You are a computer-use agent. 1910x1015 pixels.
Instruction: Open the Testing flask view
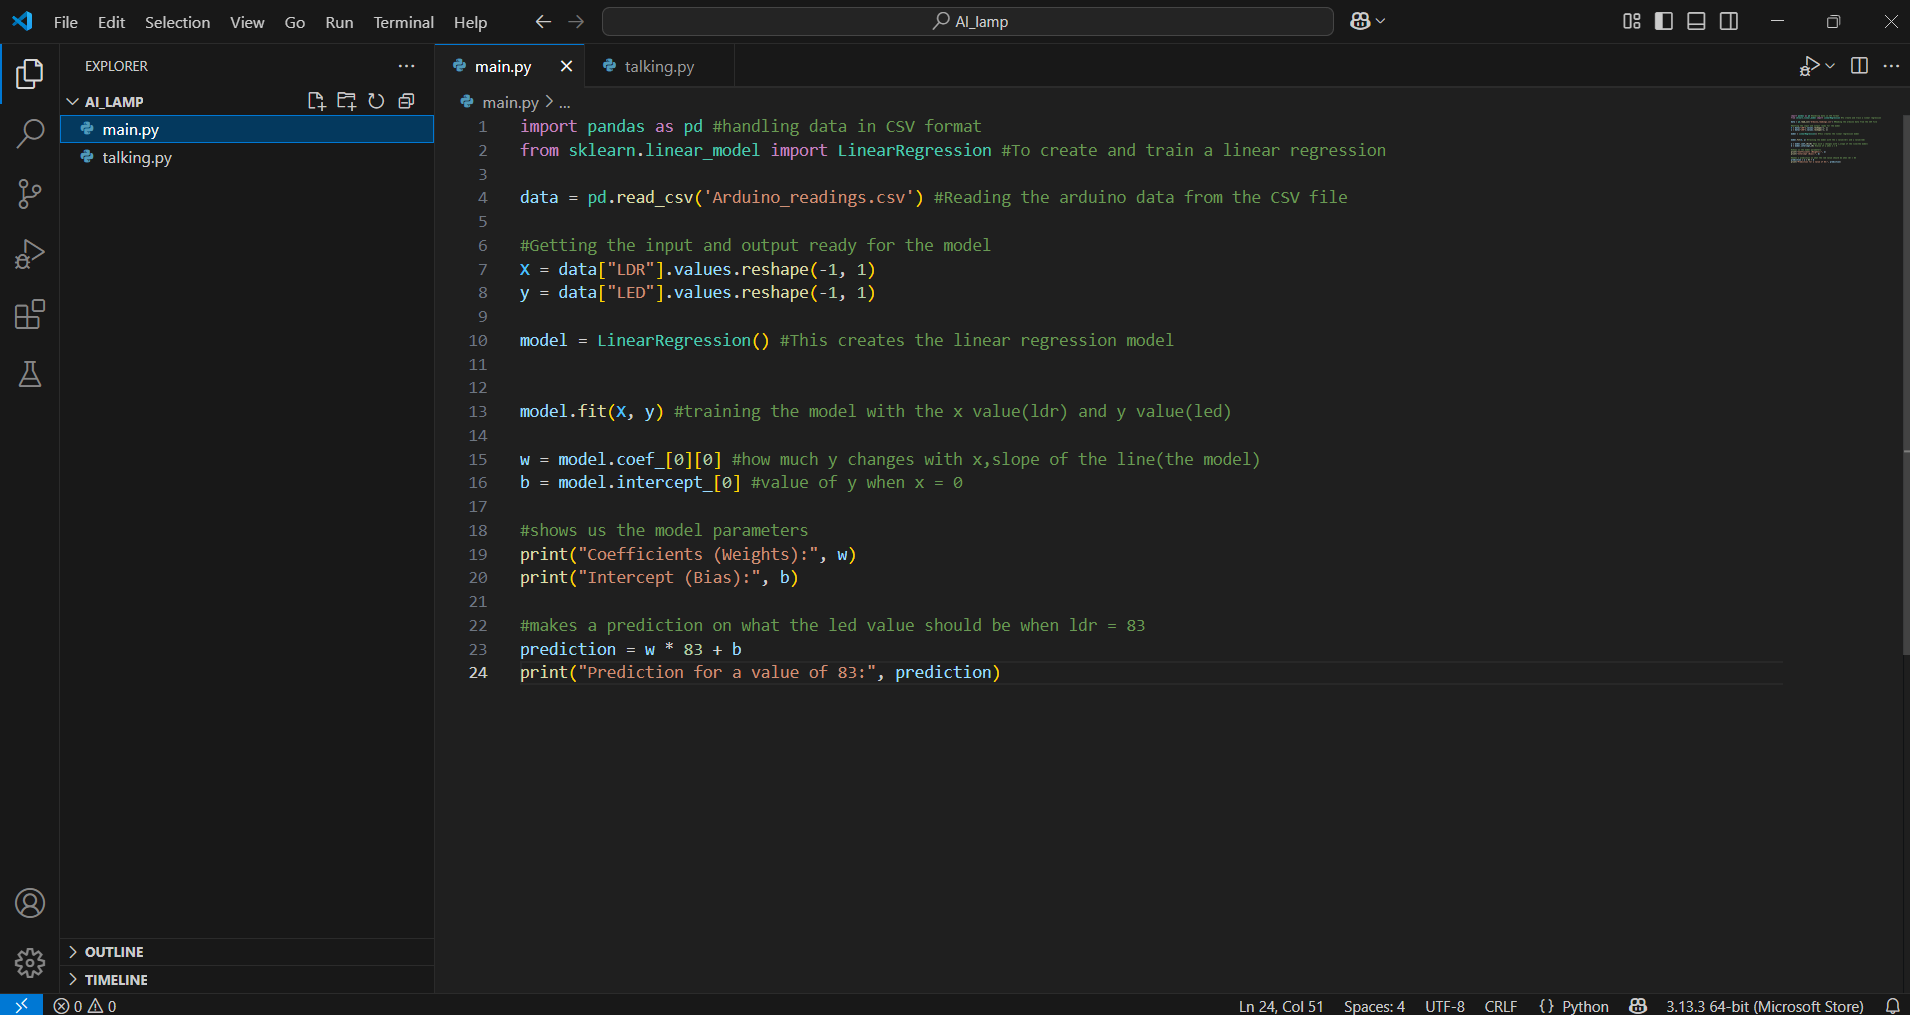coord(30,374)
